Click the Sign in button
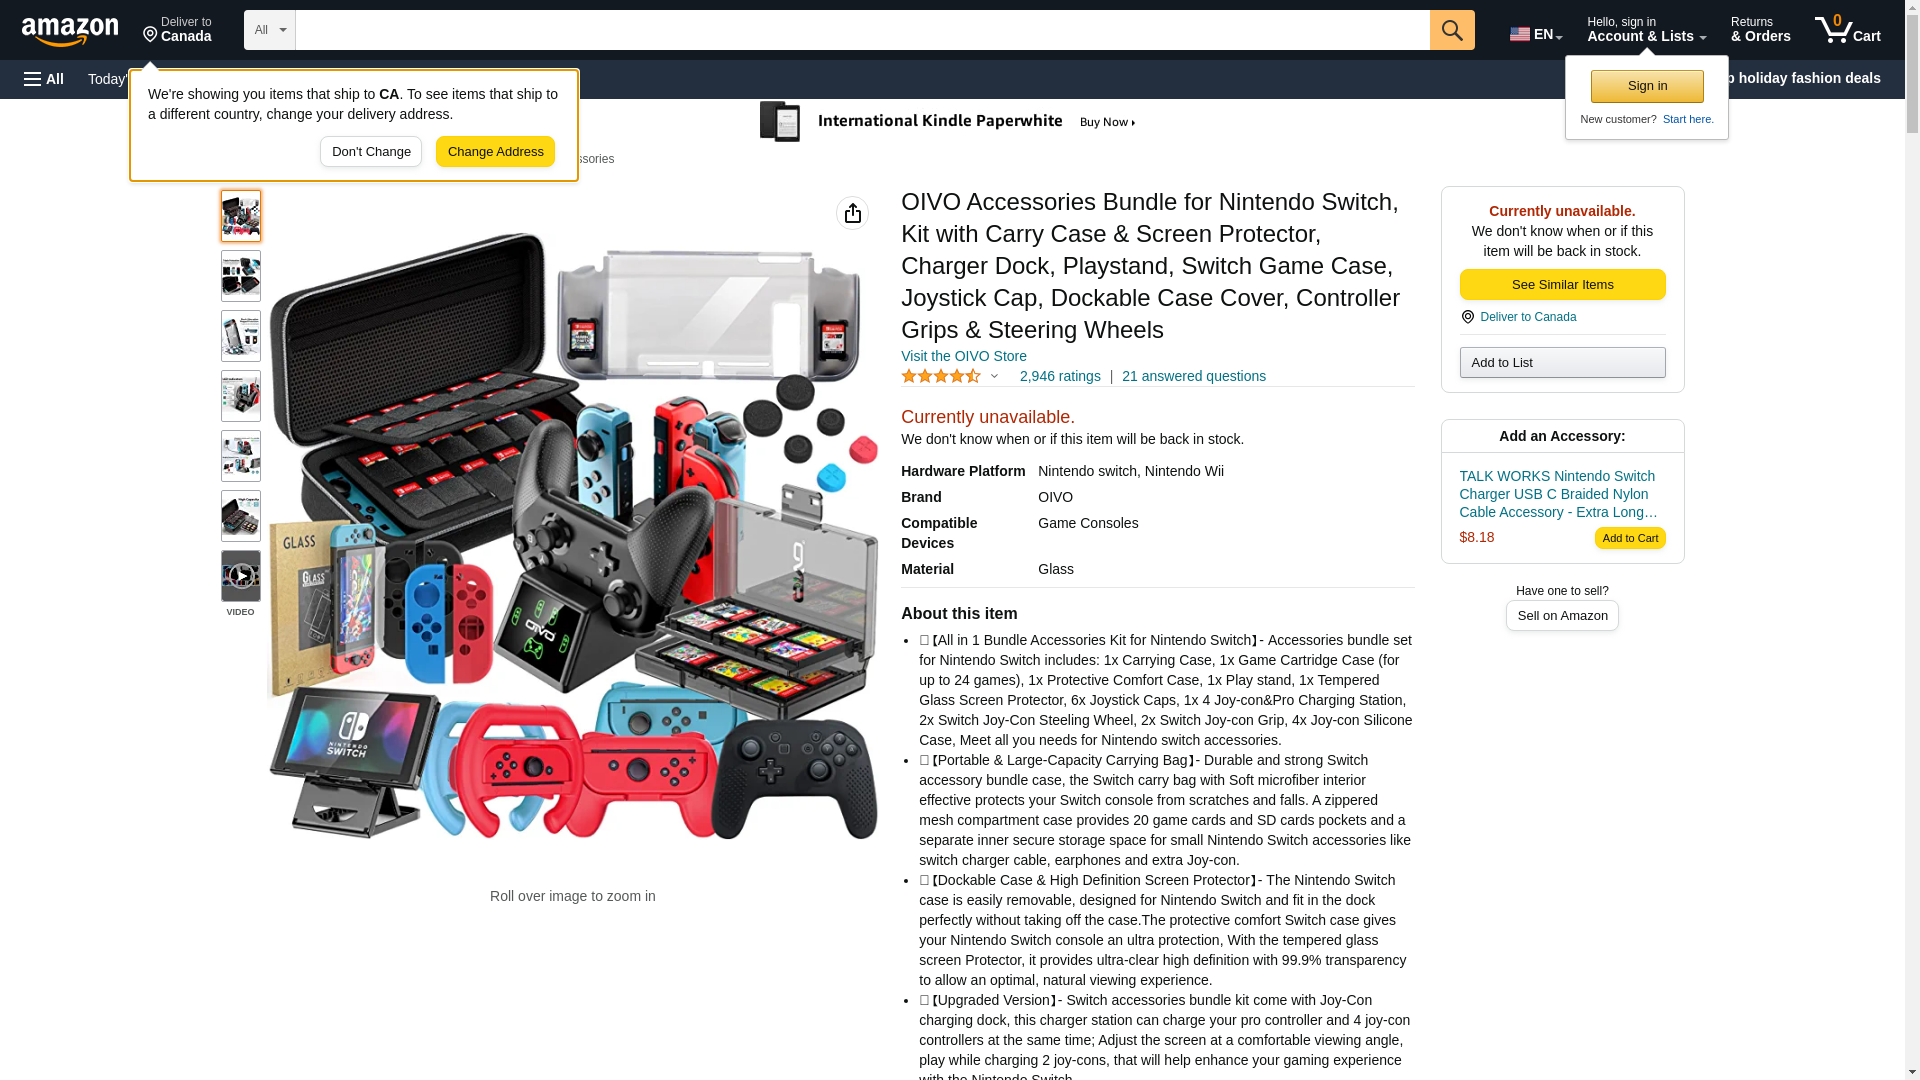This screenshot has height=1080, width=1920. click(x=1647, y=86)
